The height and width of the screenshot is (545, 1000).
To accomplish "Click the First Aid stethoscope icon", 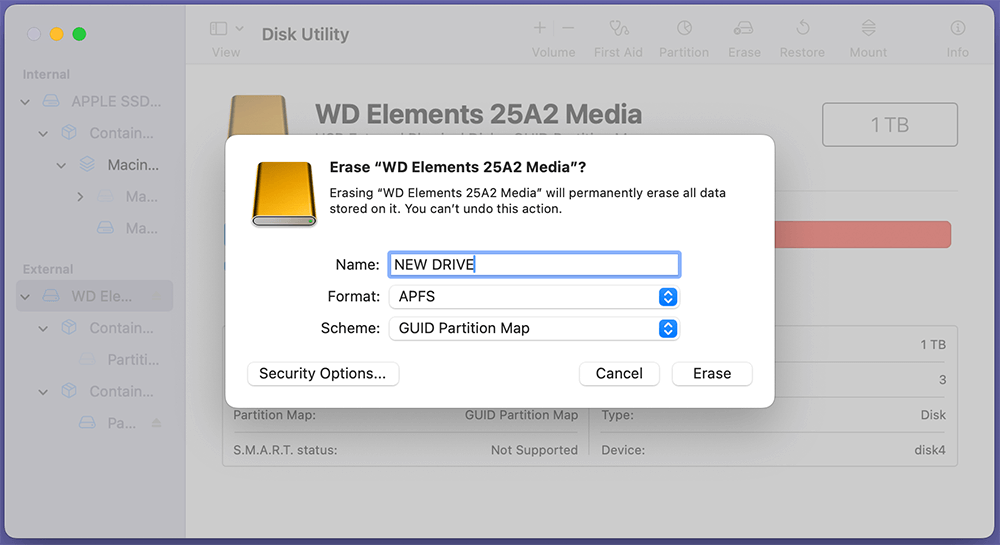I will (619, 28).
